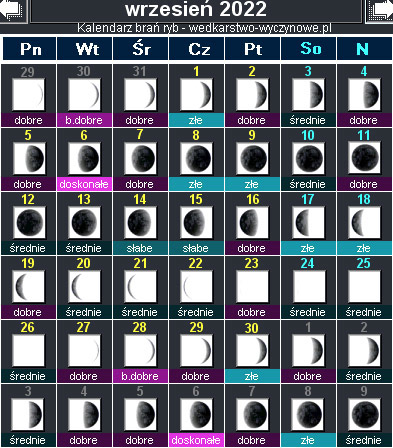Click full moon icon for September 10
393x448 pixels.
(308, 159)
